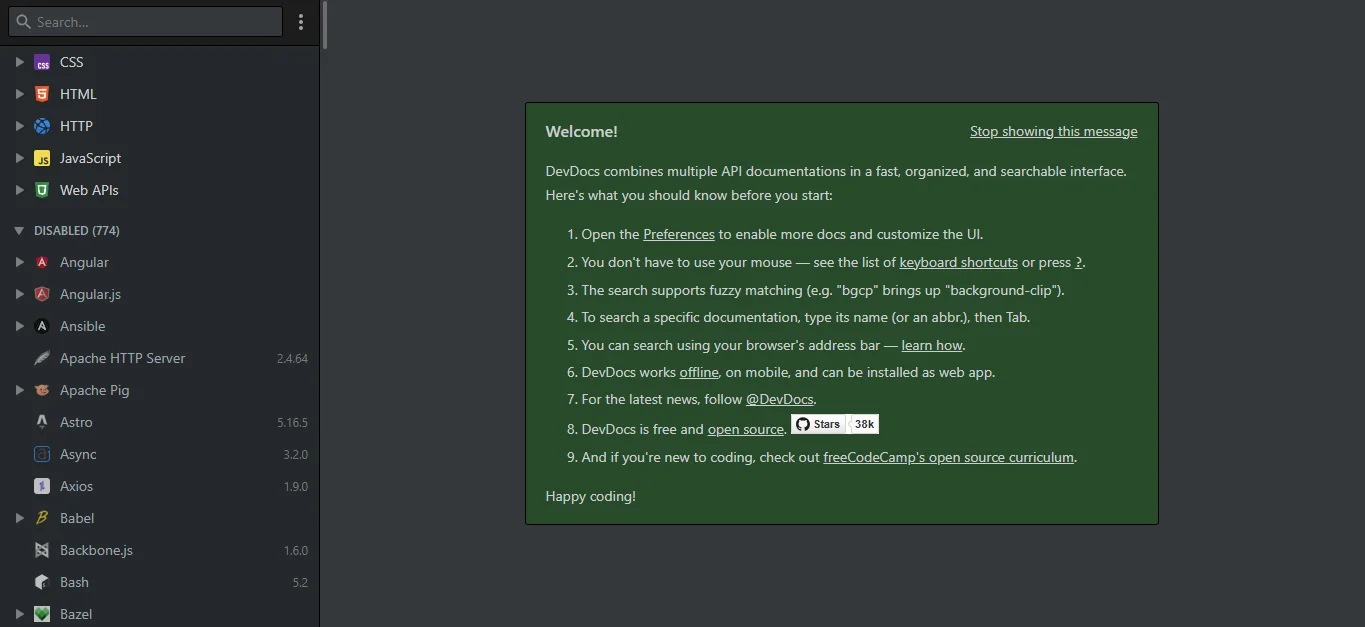The width and height of the screenshot is (1365, 627).
Task: Expand the Bazel entry arrow
Action: tap(19, 614)
